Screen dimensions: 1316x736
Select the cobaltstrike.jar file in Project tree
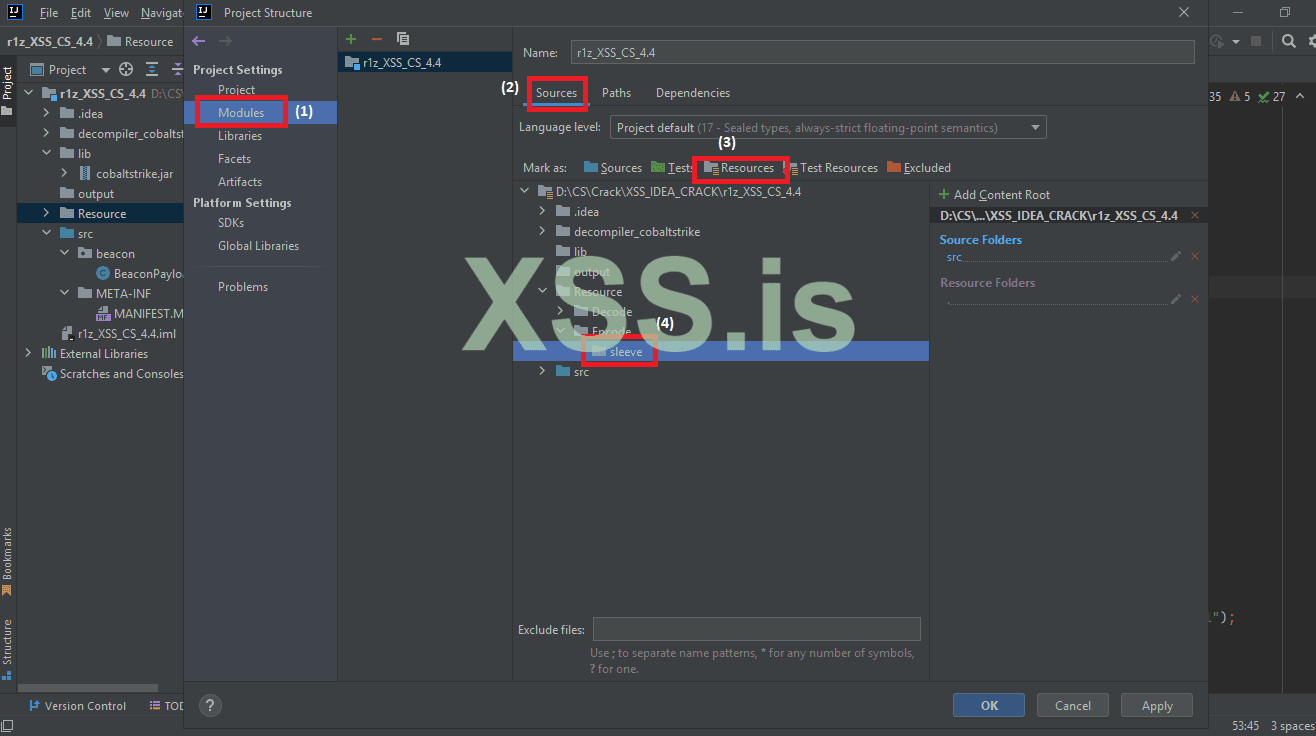point(134,174)
